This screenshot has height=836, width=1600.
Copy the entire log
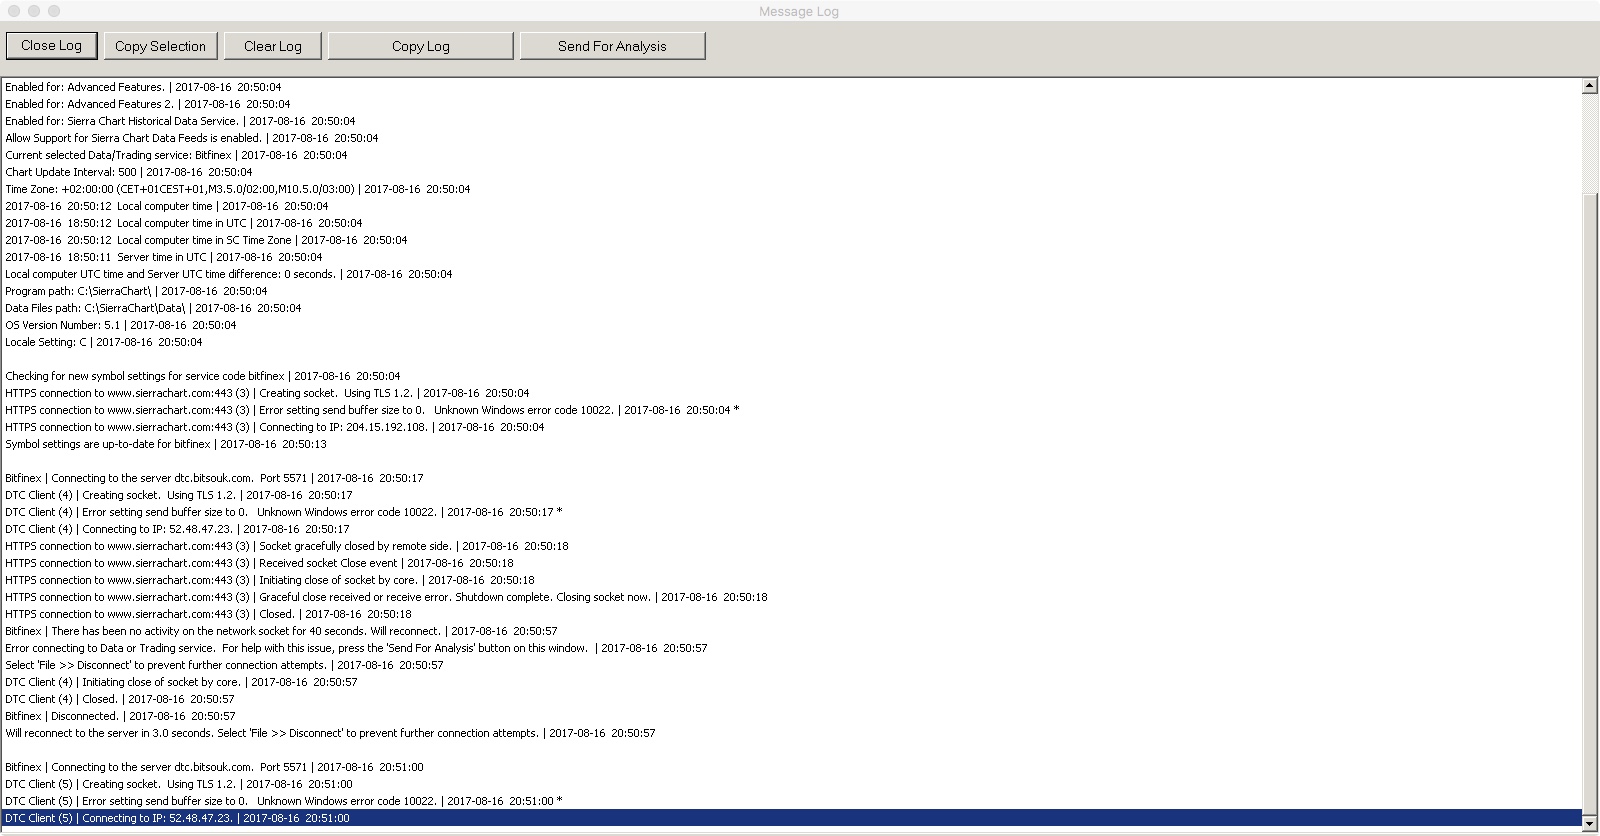click(x=421, y=46)
